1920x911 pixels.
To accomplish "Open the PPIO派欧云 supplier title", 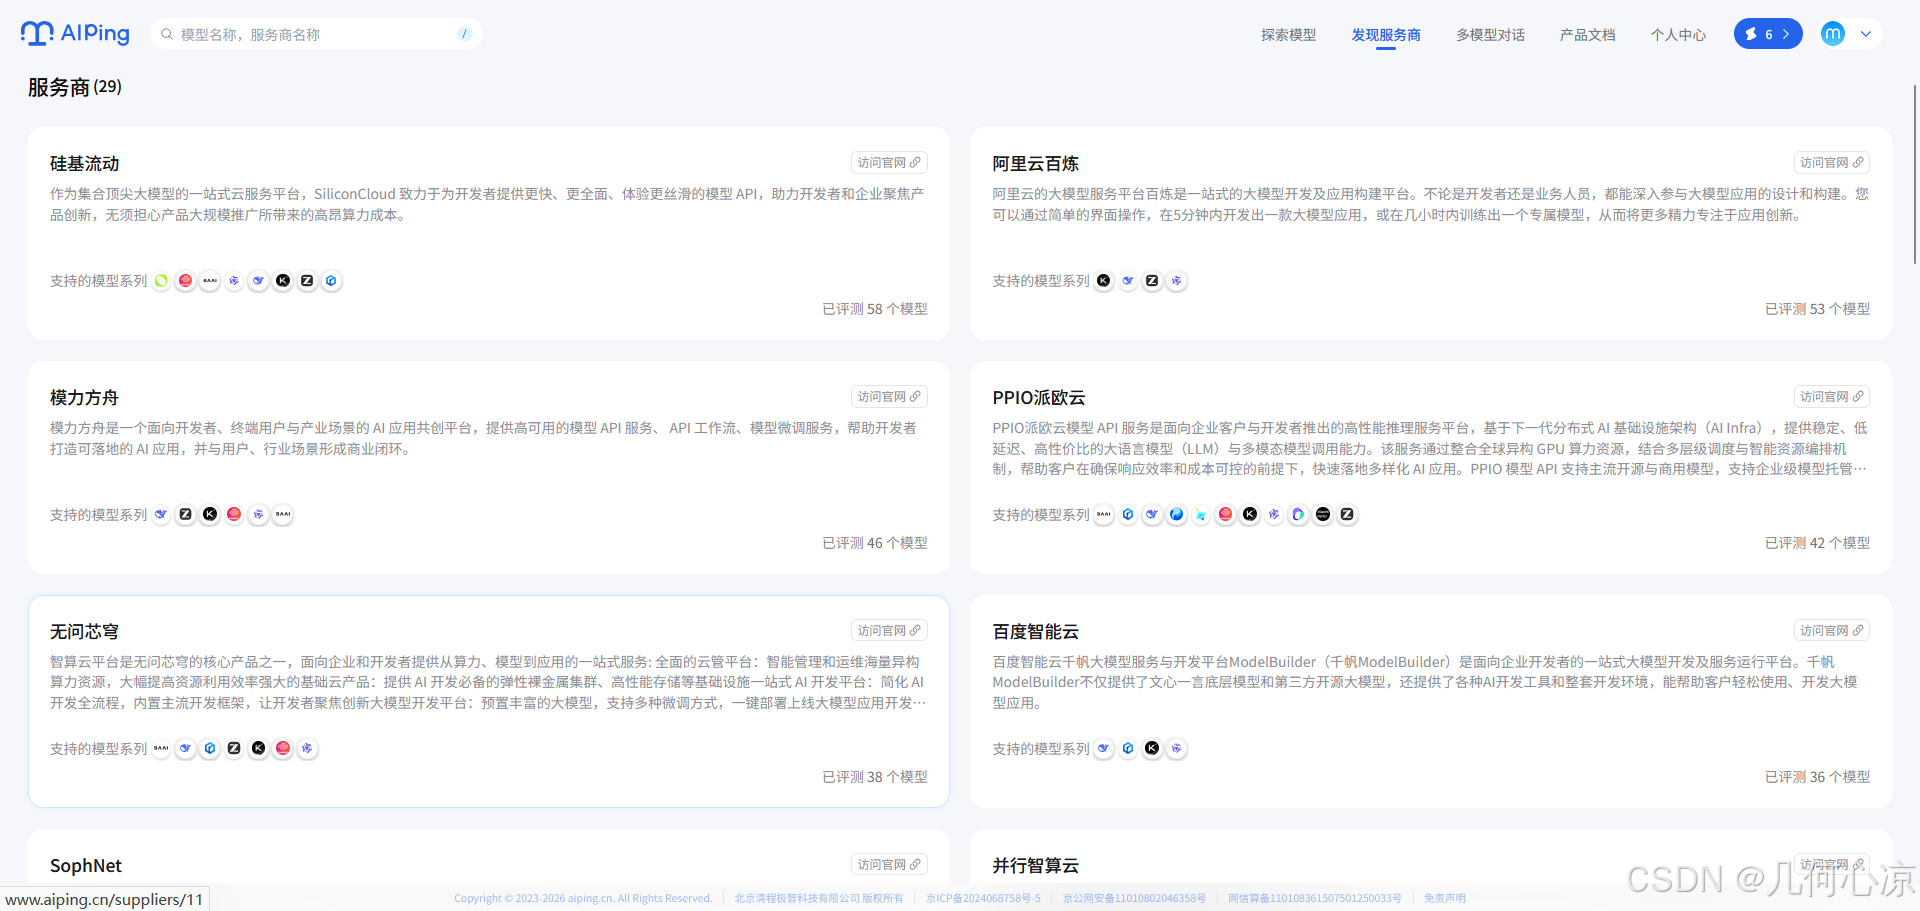I will coord(1039,398).
